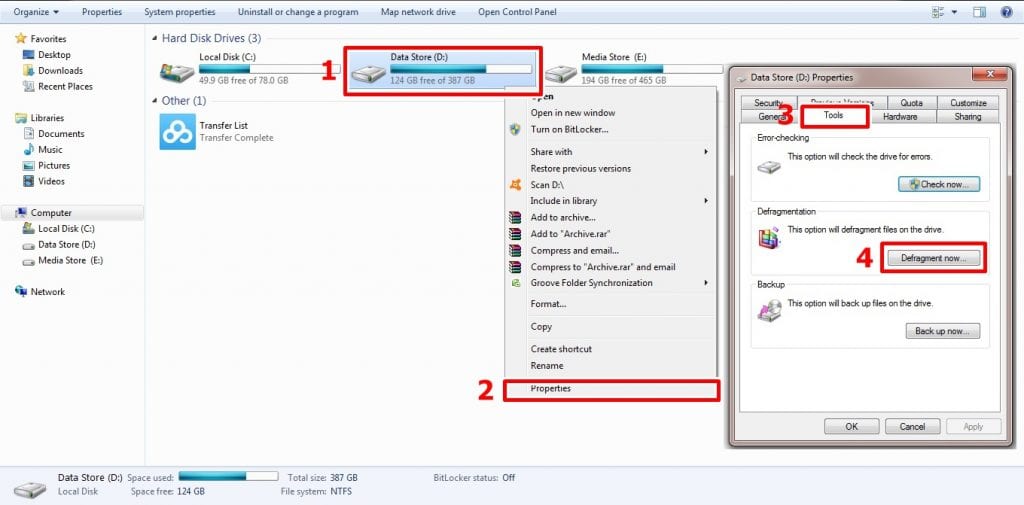1024x505 pixels.
Task: Open the Organize dropdown menu
Action: point(36,12)
